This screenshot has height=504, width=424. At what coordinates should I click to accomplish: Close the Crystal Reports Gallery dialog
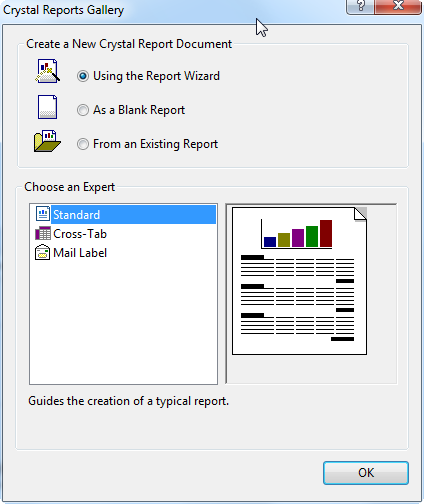(398, 6)
